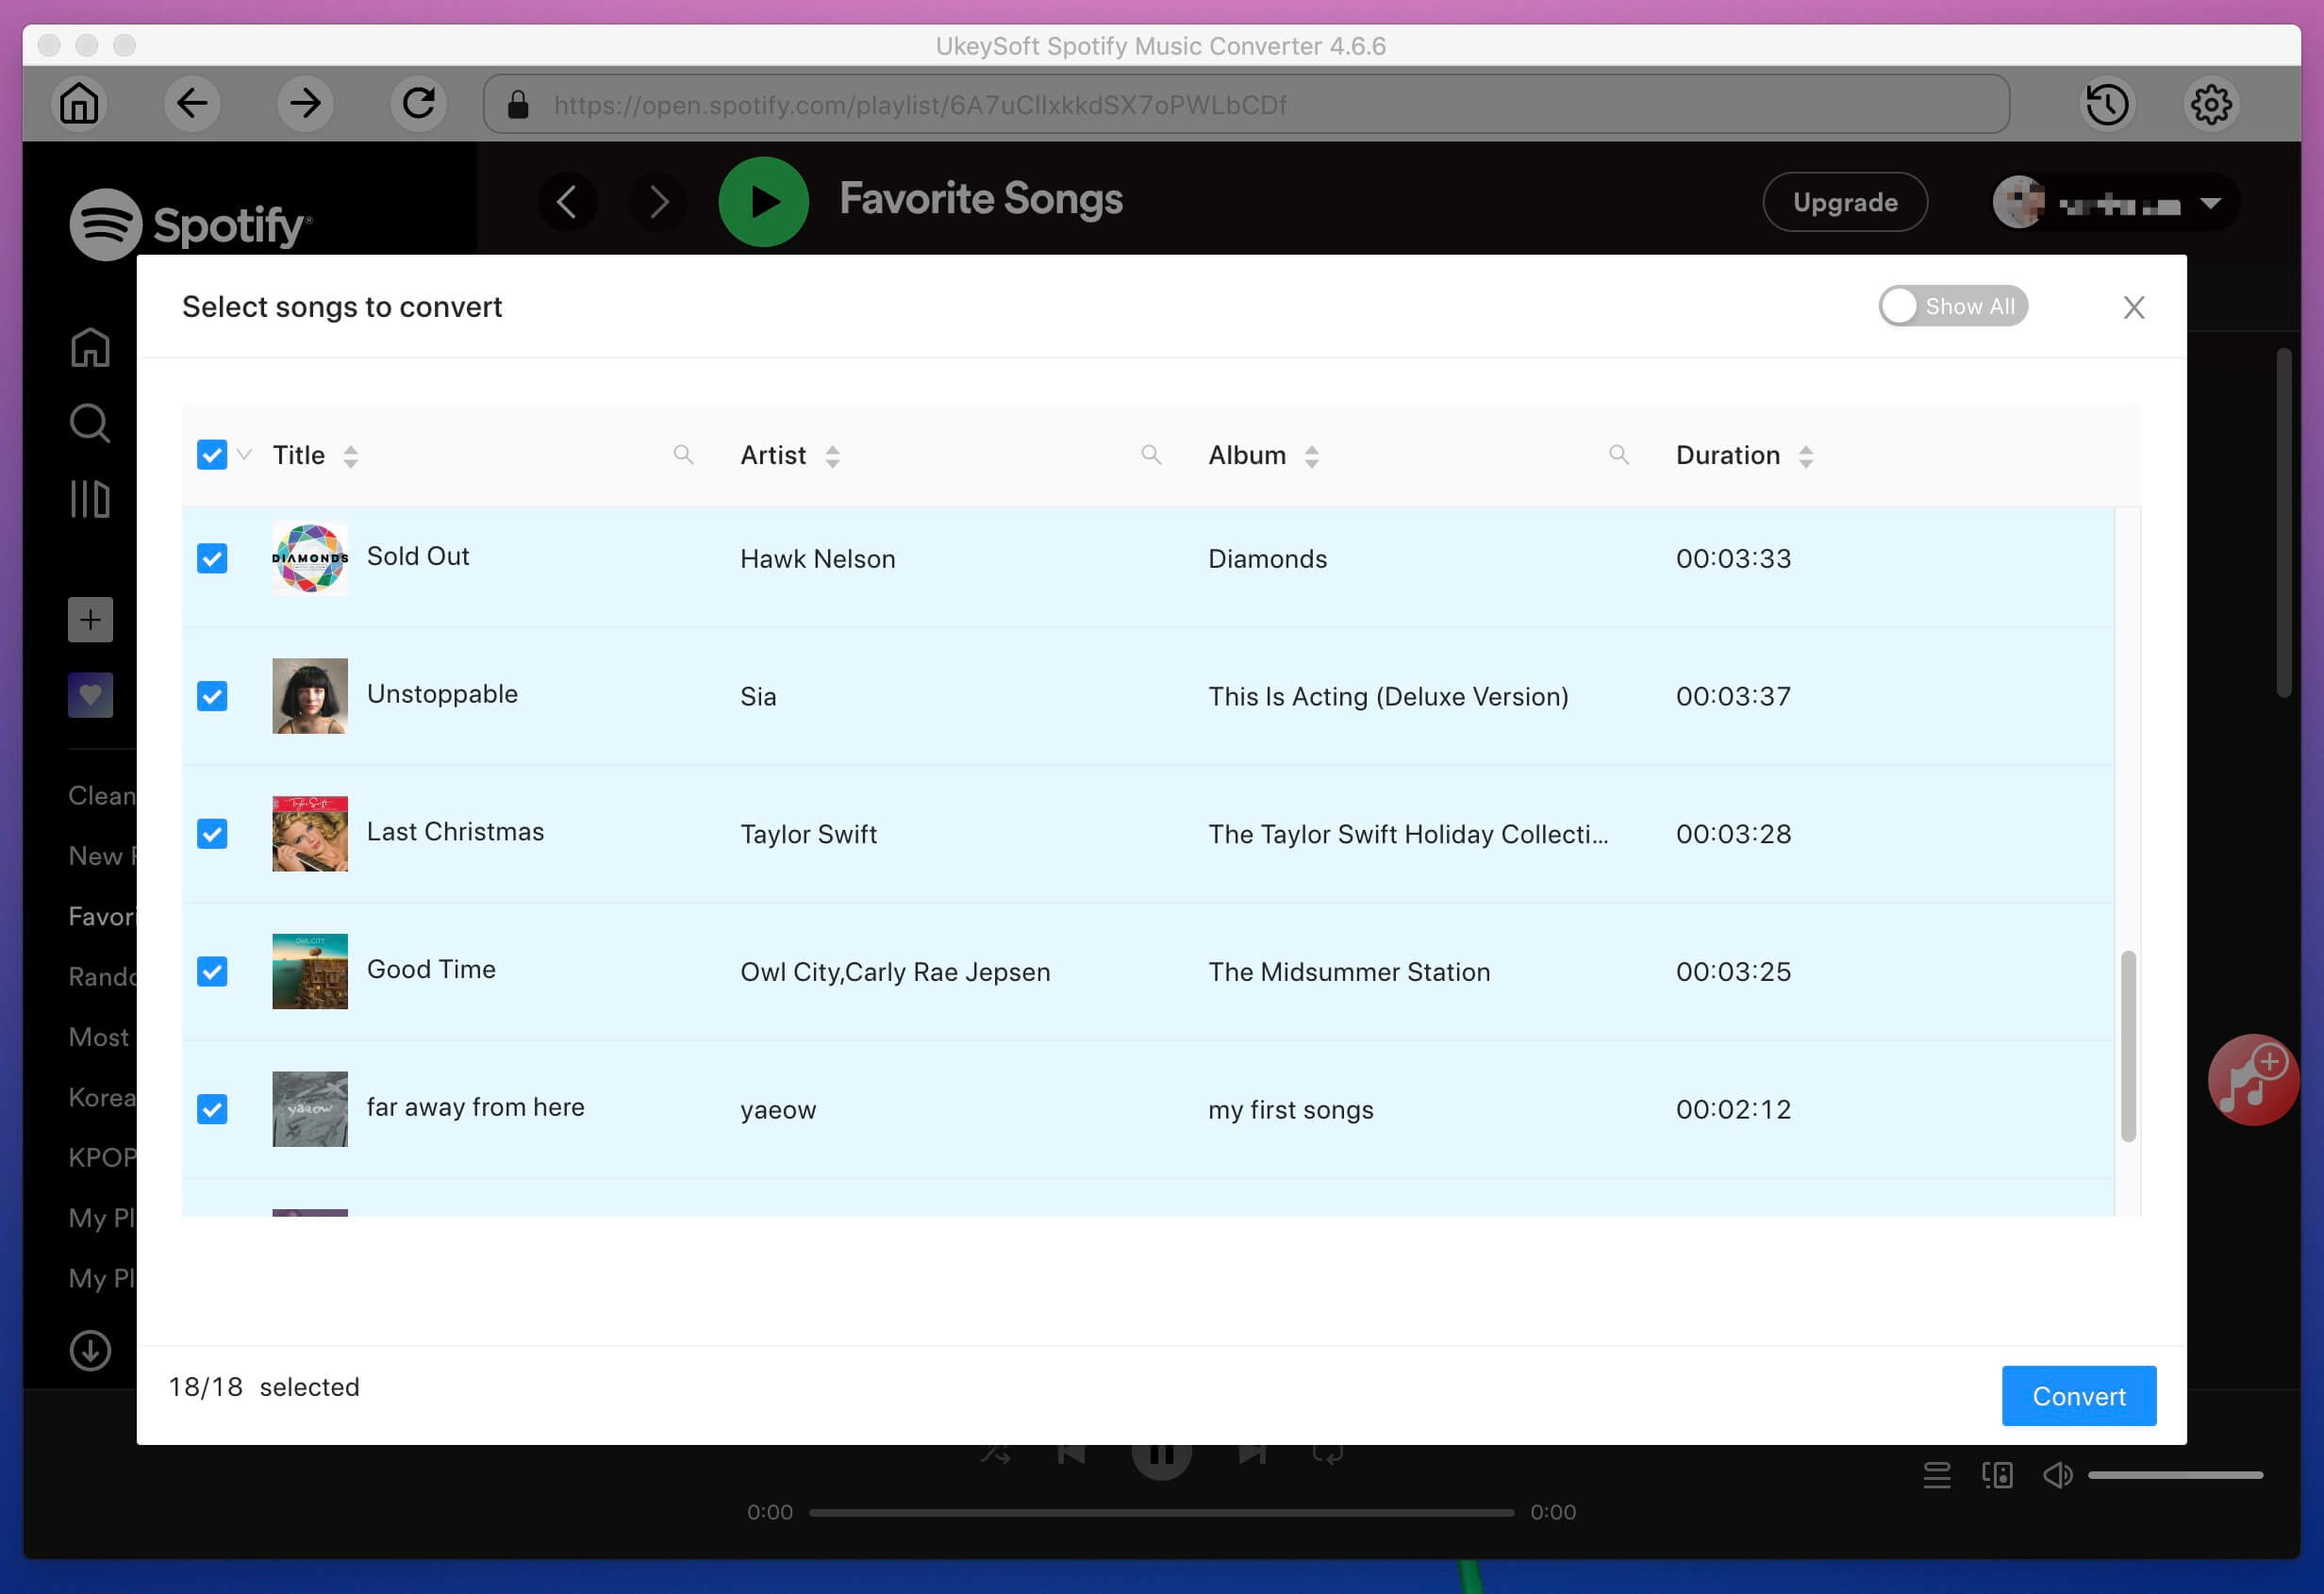Click the Convert button
This screenshot has height=1594, width=2324.
(2078, 1396)
